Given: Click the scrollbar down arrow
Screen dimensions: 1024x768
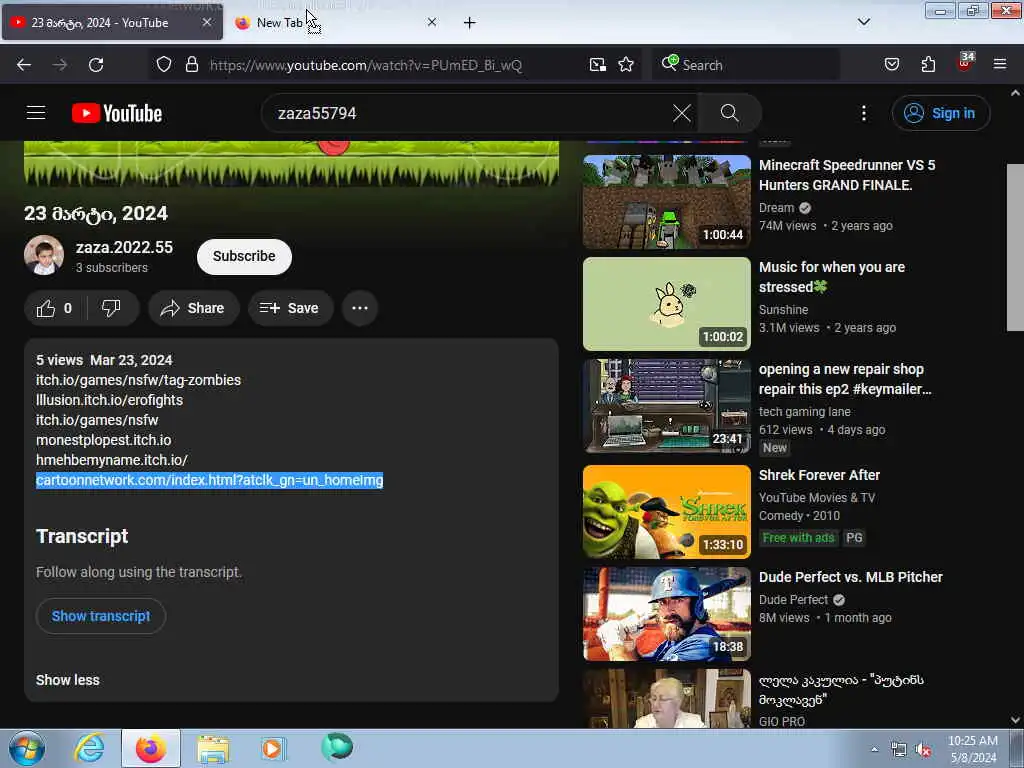Looking at the screenshot, I should [x=1015, y=720].
